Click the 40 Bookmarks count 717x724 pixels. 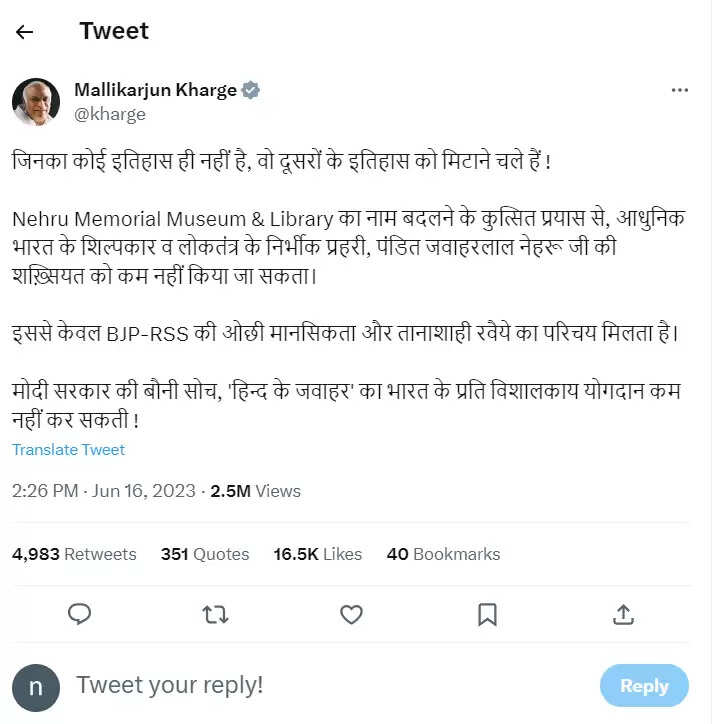click(x=443, y=554)
